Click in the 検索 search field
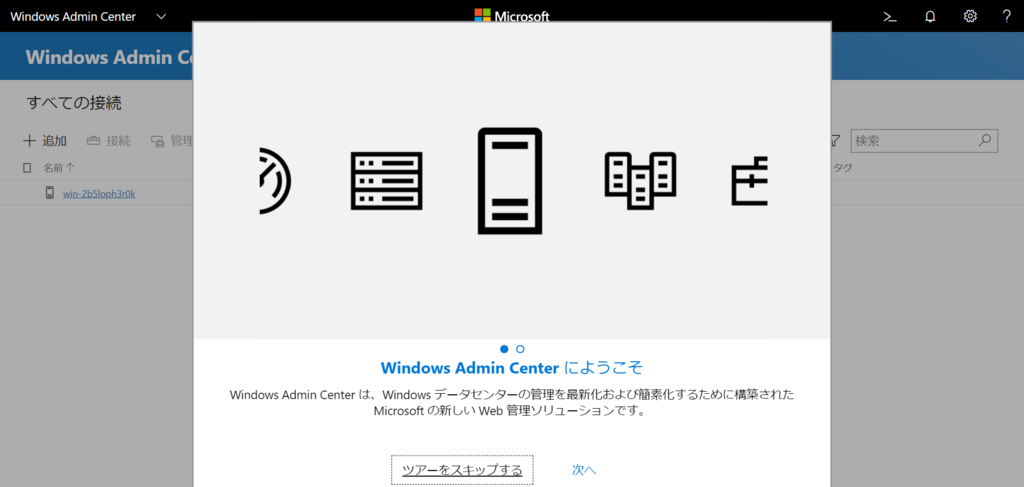This screenshot has width=1024, height=487. tap(924, 140)
